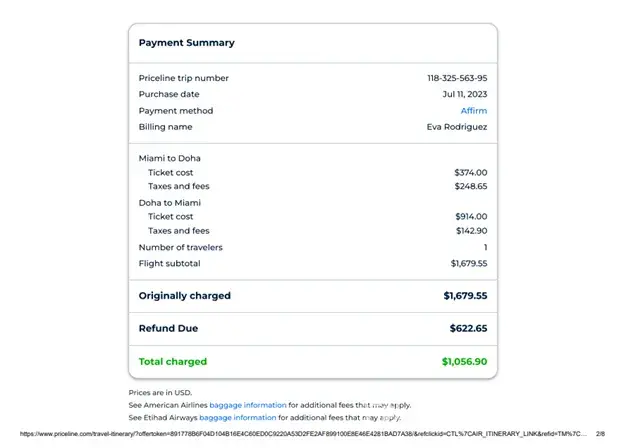Select the Refund Due amount $622.65
The height and width of the screenshot is (448, 626).
click(468, 328)
